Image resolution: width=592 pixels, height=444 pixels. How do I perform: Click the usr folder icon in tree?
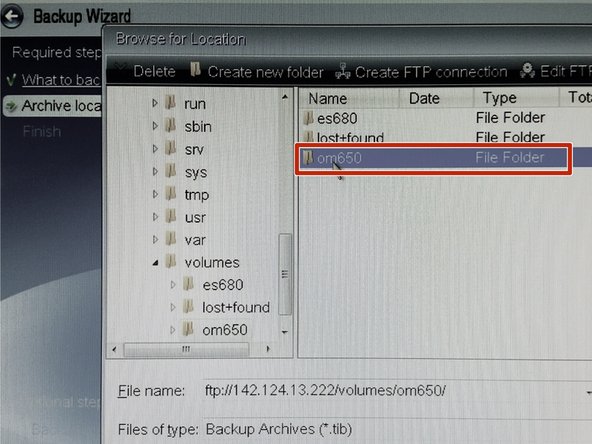pyautogui.click(x=171, y=216)
